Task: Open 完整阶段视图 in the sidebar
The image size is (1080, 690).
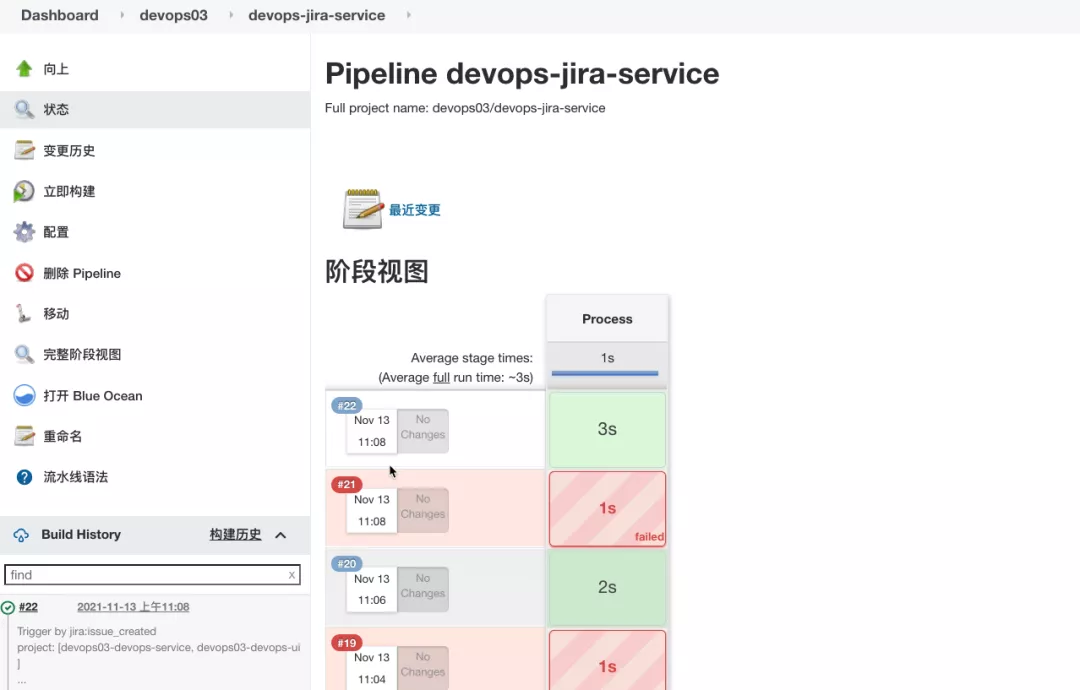Action: tap(82, 355)
